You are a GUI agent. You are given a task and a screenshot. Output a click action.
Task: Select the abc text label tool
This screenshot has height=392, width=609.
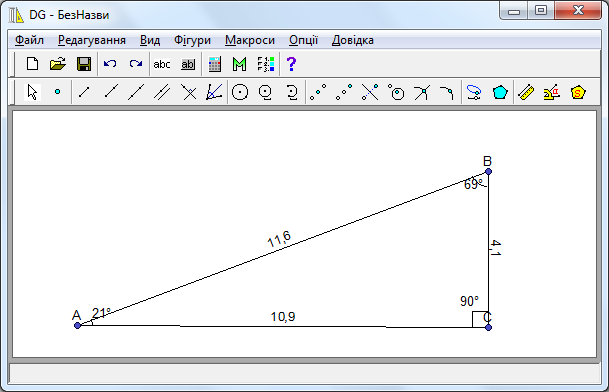click(x=162, y=64)
